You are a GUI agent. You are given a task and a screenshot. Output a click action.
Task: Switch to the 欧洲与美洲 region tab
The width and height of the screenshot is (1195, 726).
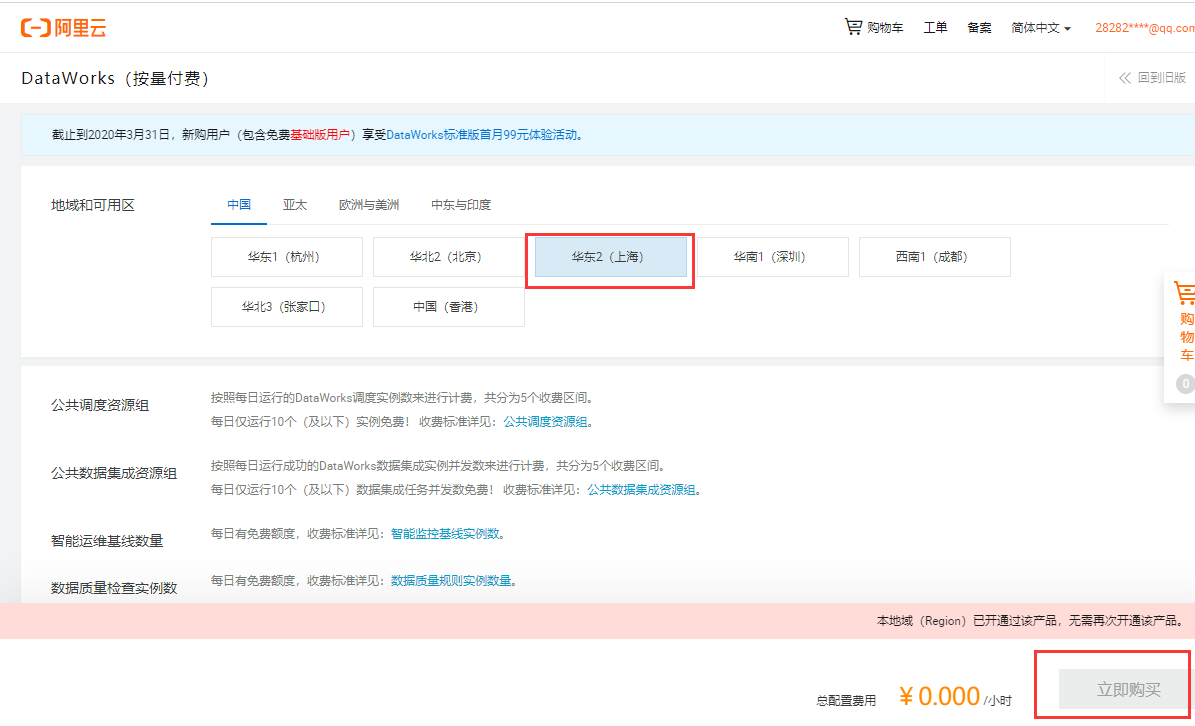click(x=369, y=205)
